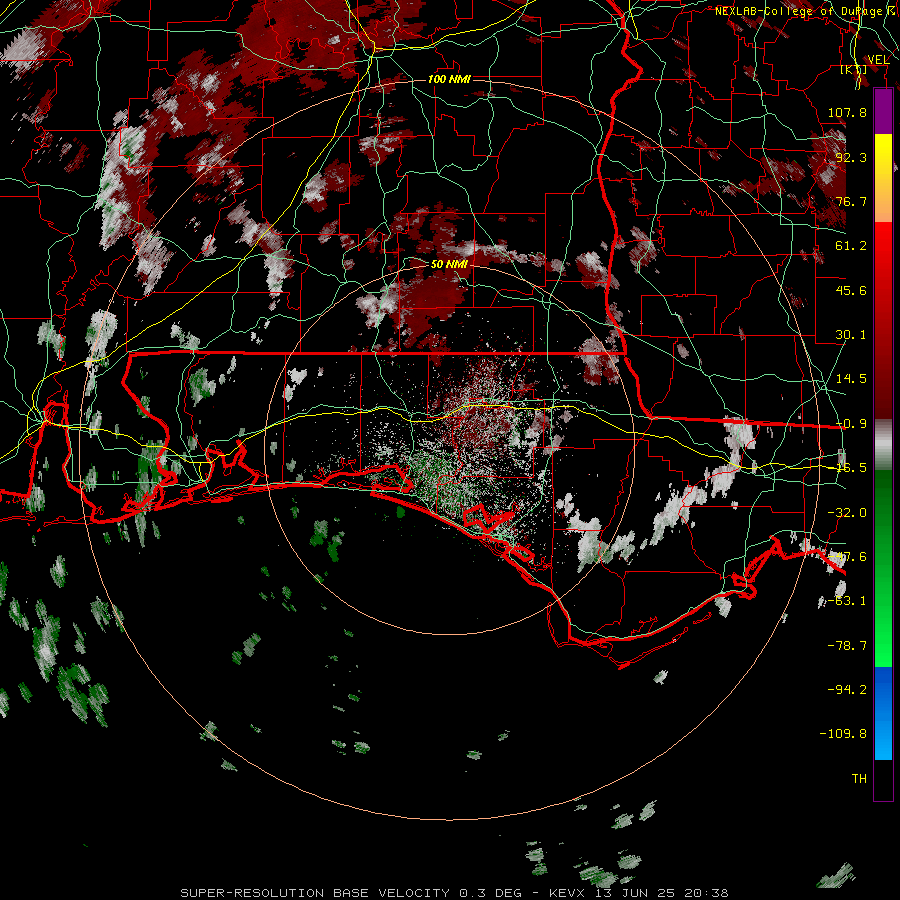The height and width of the screenshot is (900, 900).
Task: Click the VEL legend title
Action: pyautogui.click(x=878, y=60)
